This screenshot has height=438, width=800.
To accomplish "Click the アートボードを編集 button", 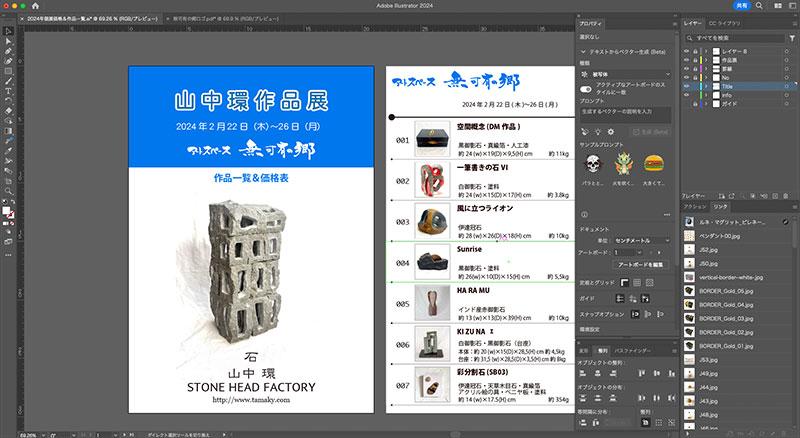I will coord(639,264).
